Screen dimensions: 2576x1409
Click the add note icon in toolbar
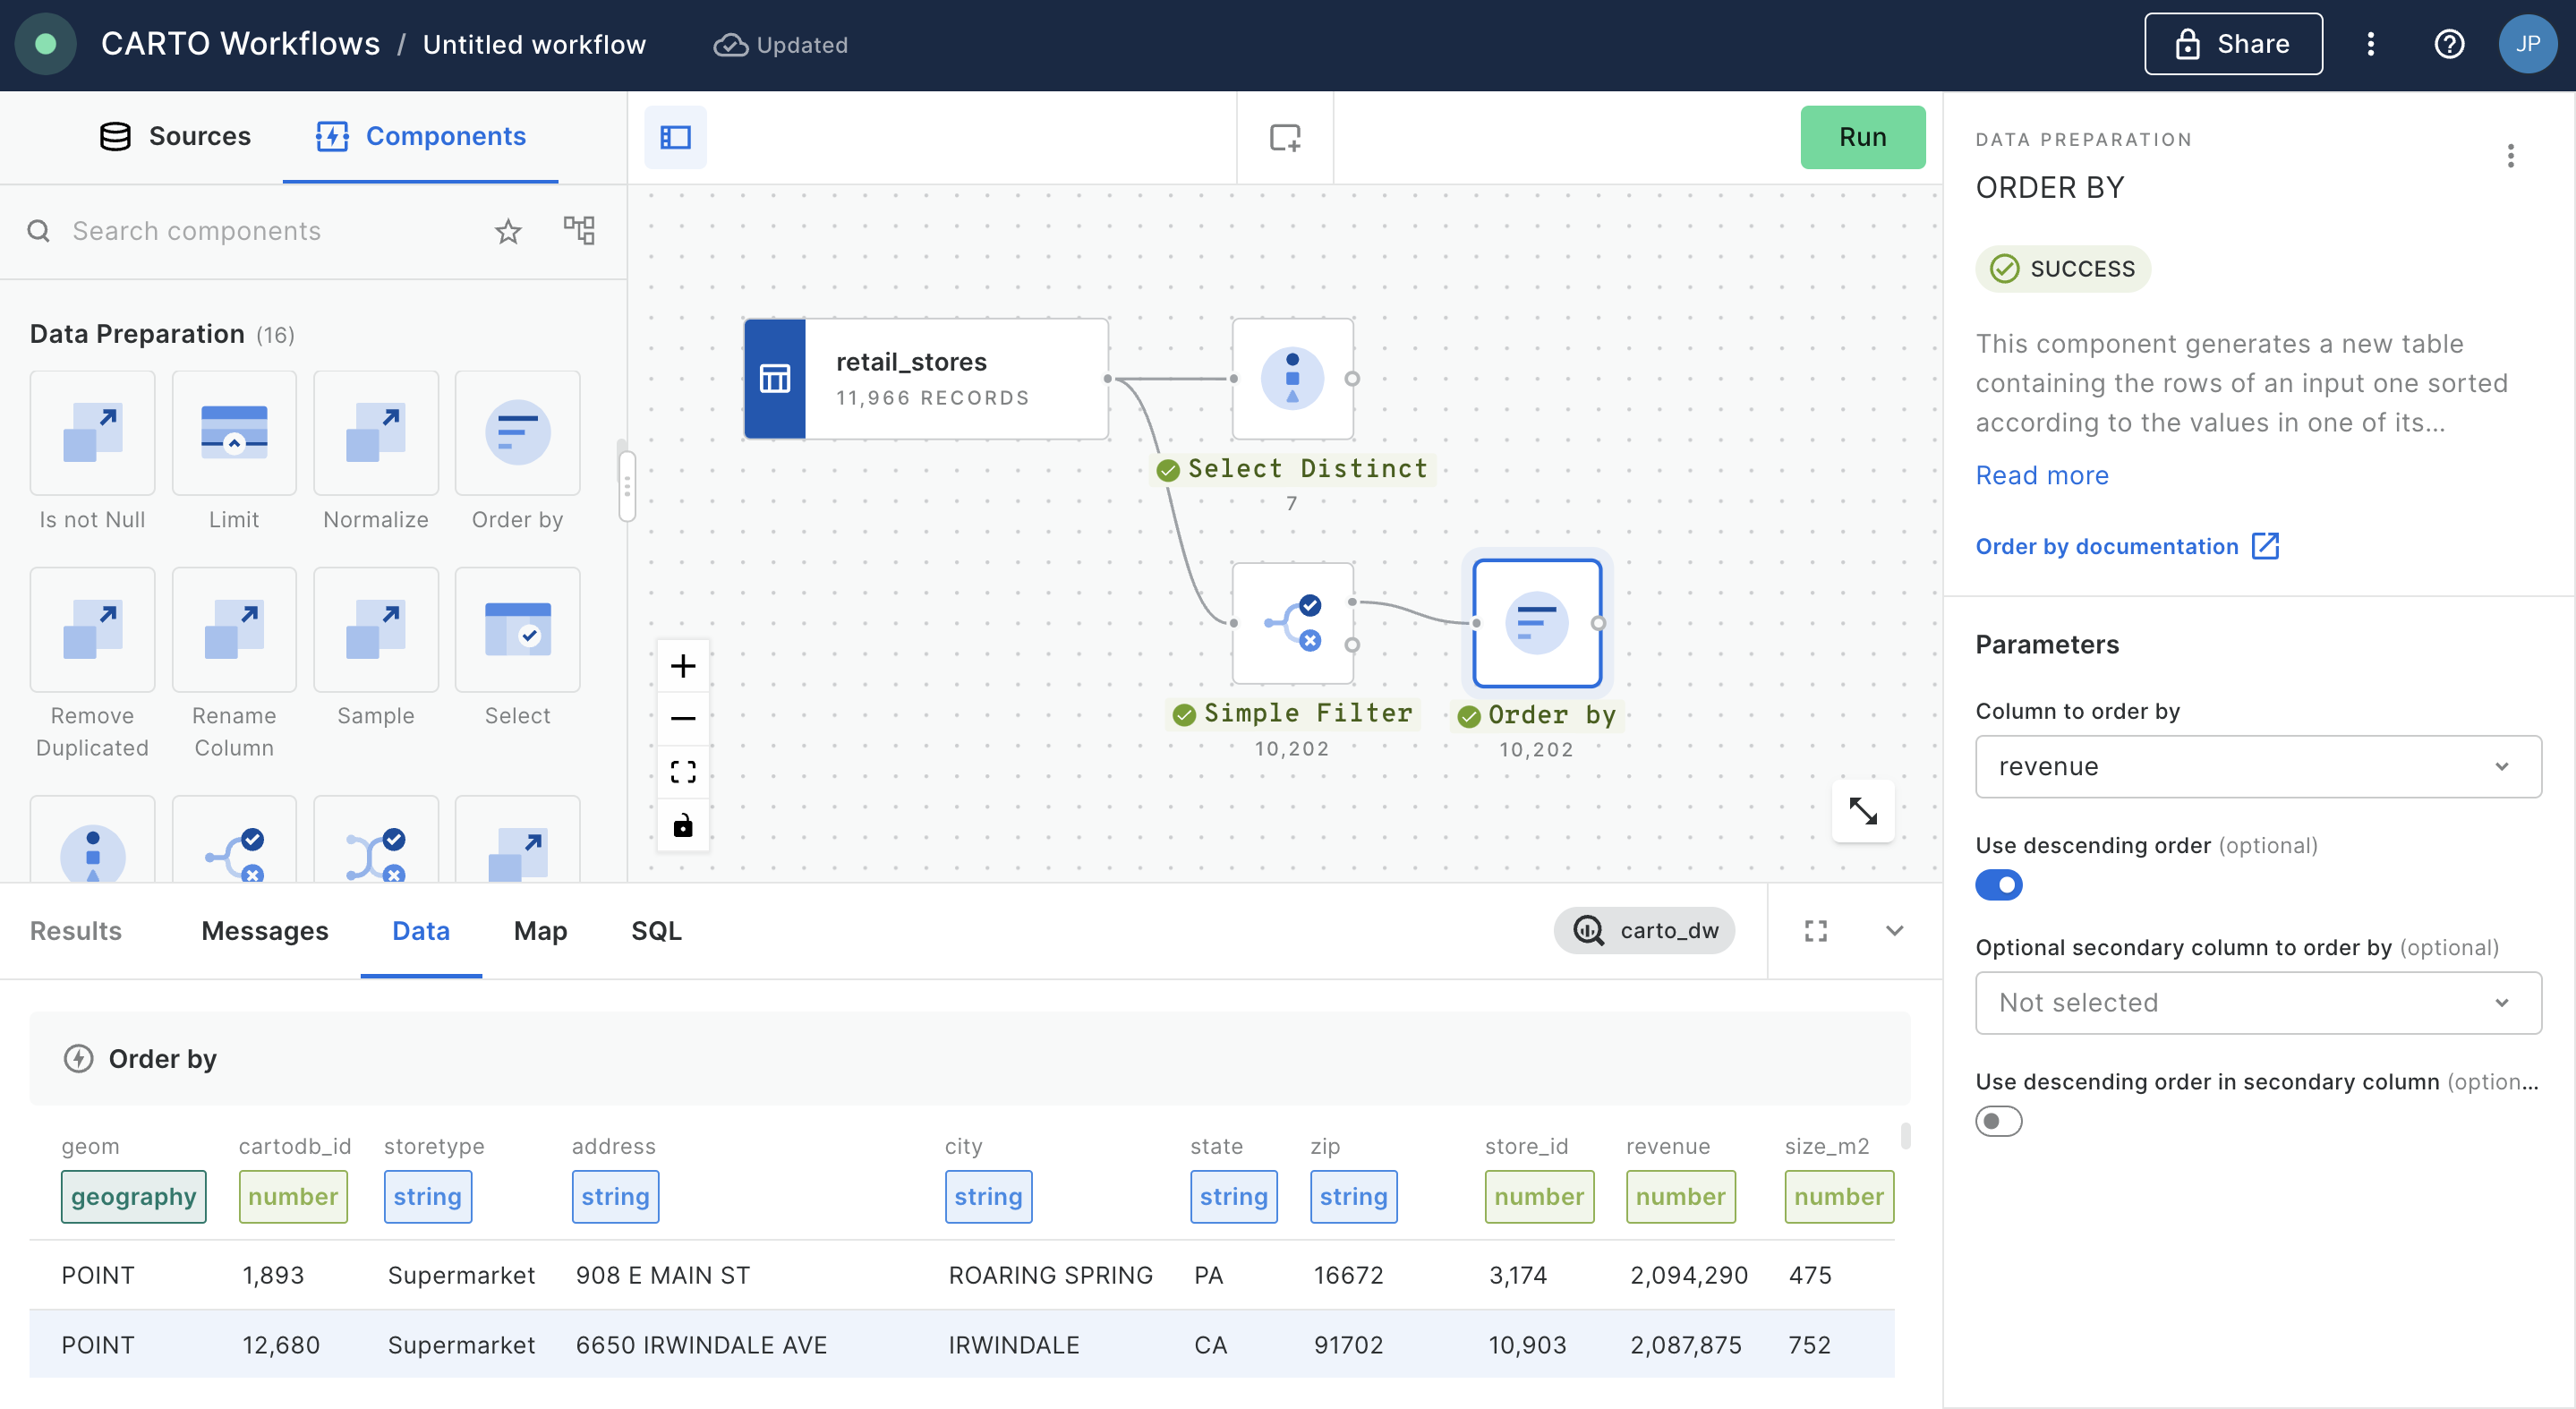point(1284,137)
